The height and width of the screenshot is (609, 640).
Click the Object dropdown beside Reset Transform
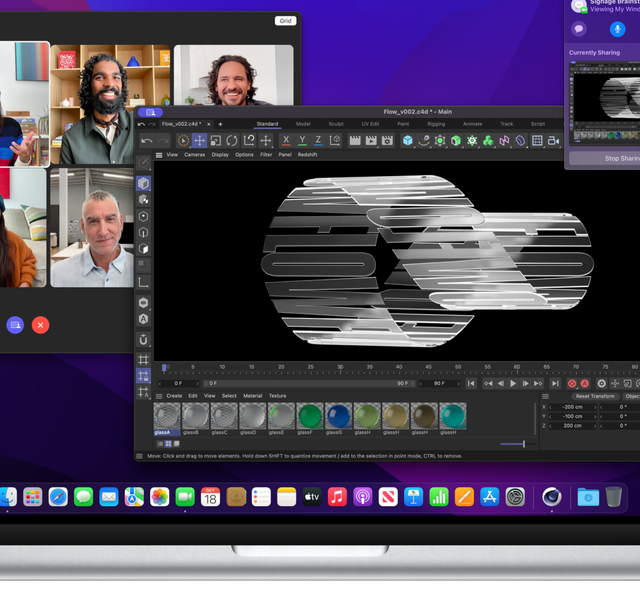632,396
